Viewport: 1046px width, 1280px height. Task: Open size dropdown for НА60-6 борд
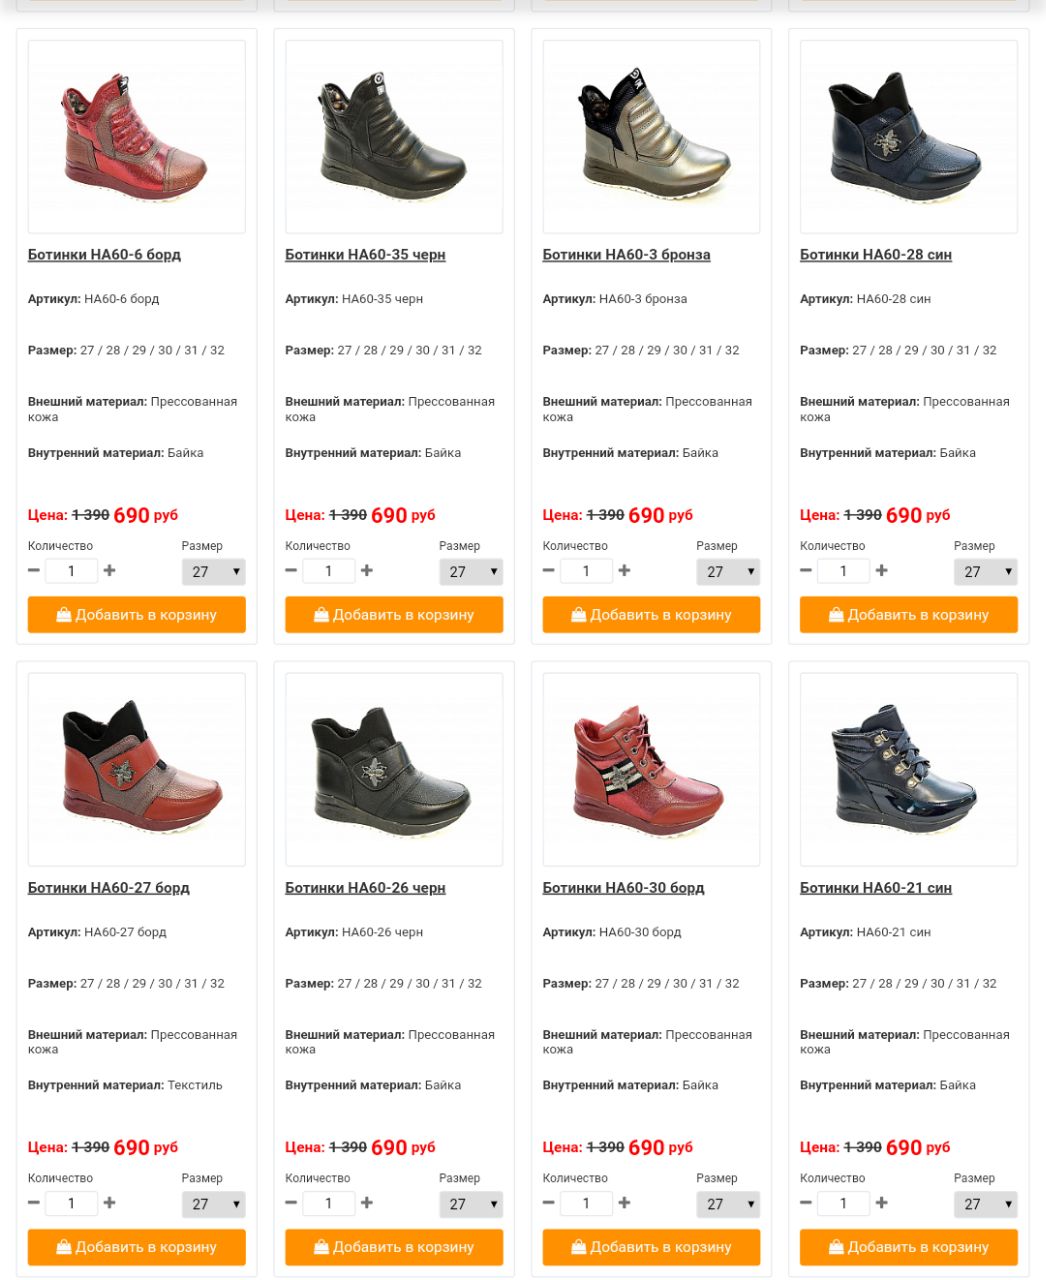pyautogui.click(x=213, y=572)
